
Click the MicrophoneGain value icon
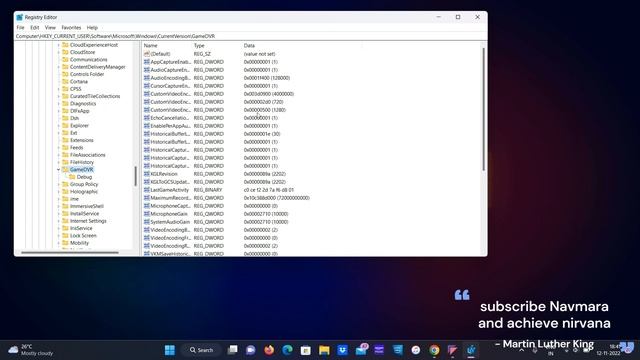click(x=147, y=214)
